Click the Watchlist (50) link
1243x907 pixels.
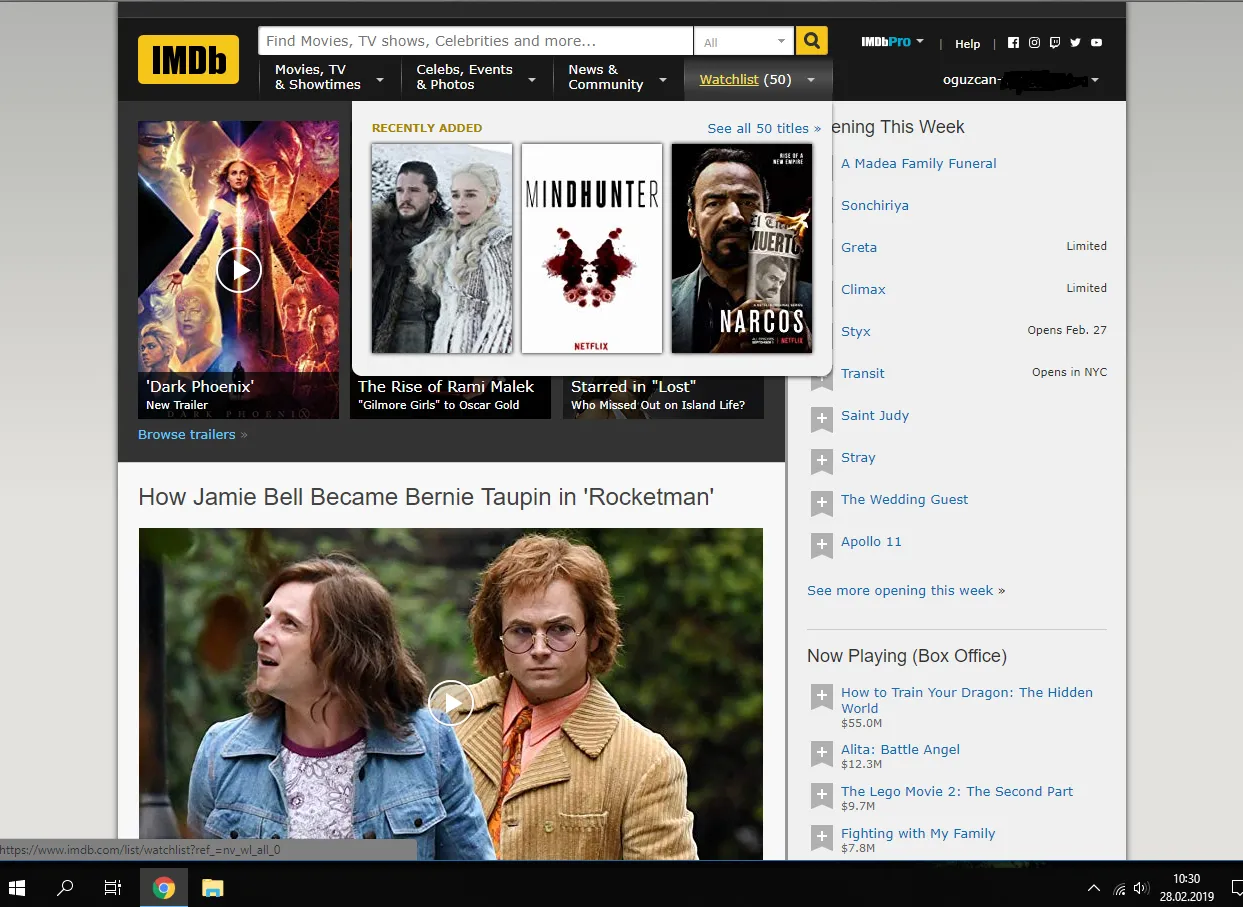(x=745, y=79)
